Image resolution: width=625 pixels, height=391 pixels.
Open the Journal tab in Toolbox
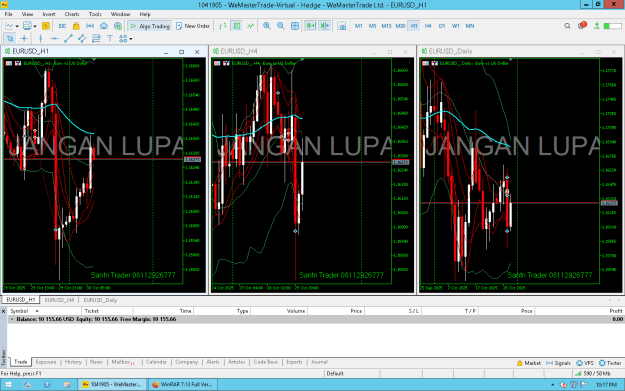[x=319, y=362]
